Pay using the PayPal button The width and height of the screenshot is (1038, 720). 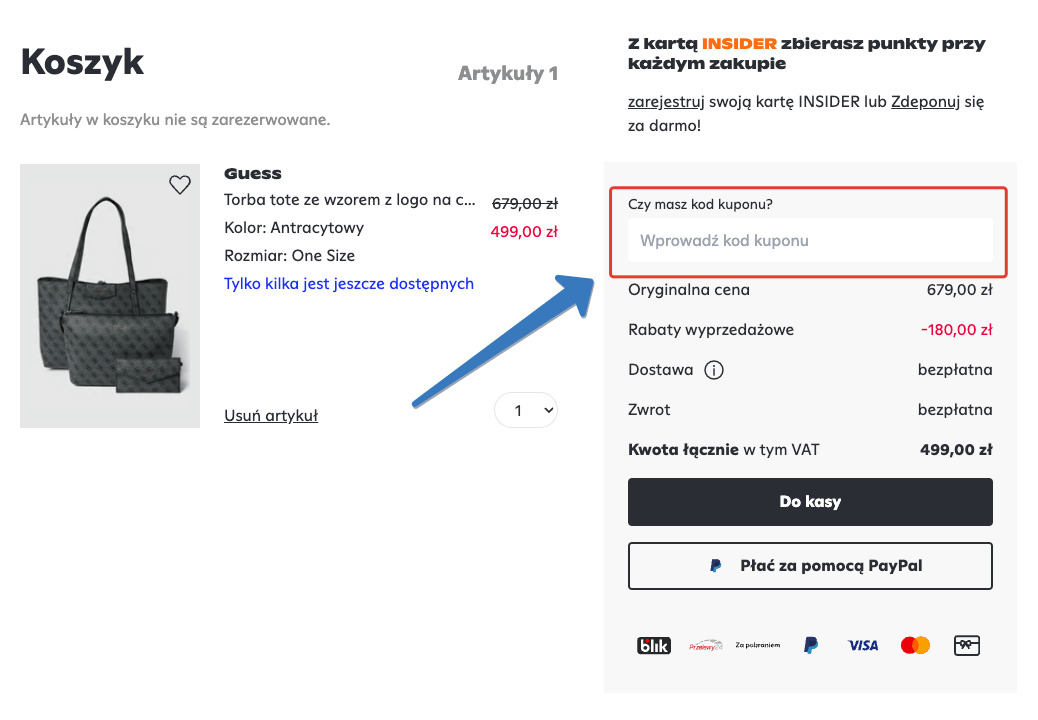pos(810,566)
